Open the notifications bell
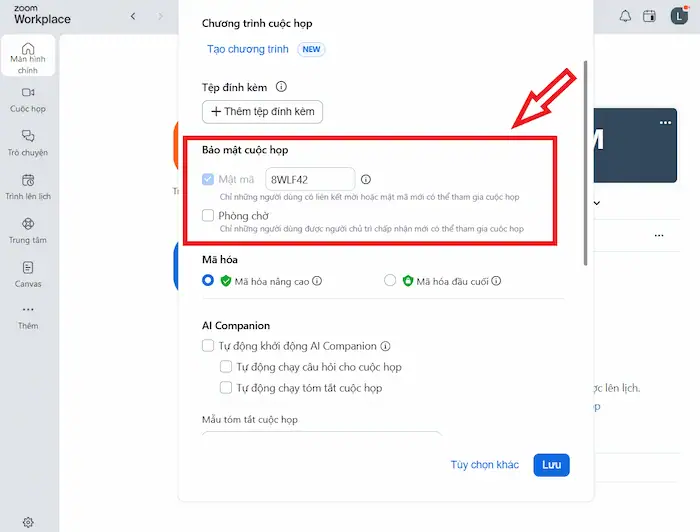This screenshot has width=700, height=532. coord(625,17)
